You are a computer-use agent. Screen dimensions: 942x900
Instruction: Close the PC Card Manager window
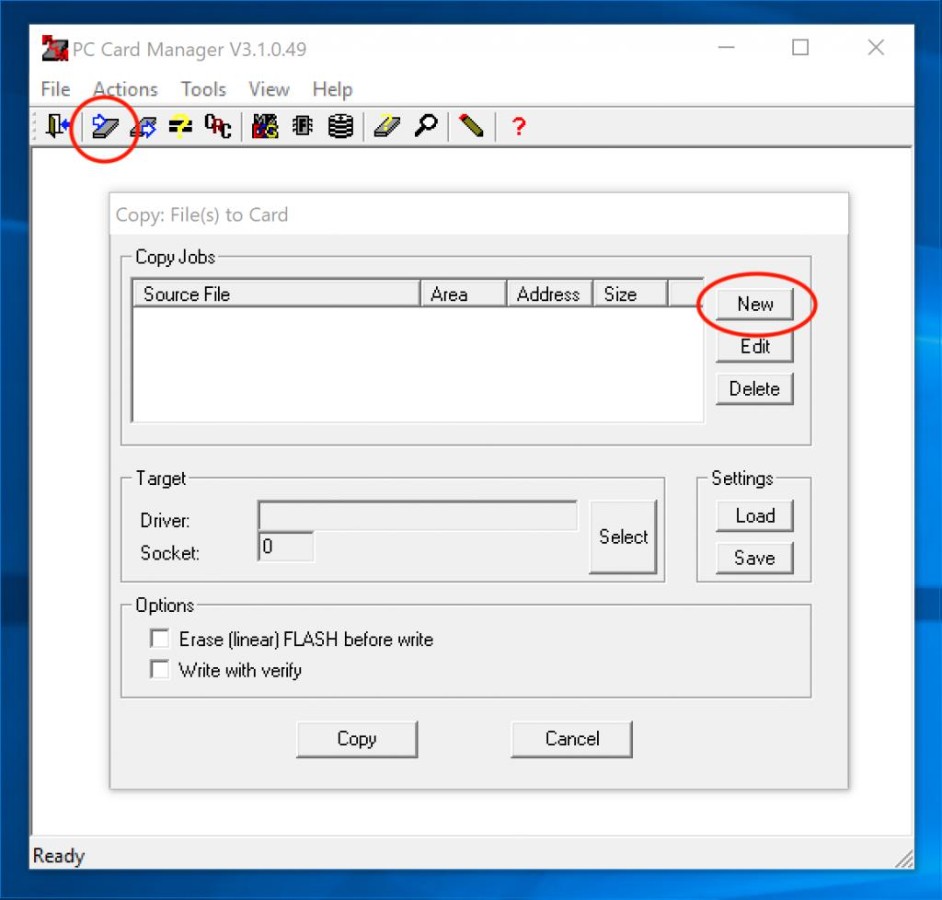point(876,47)
